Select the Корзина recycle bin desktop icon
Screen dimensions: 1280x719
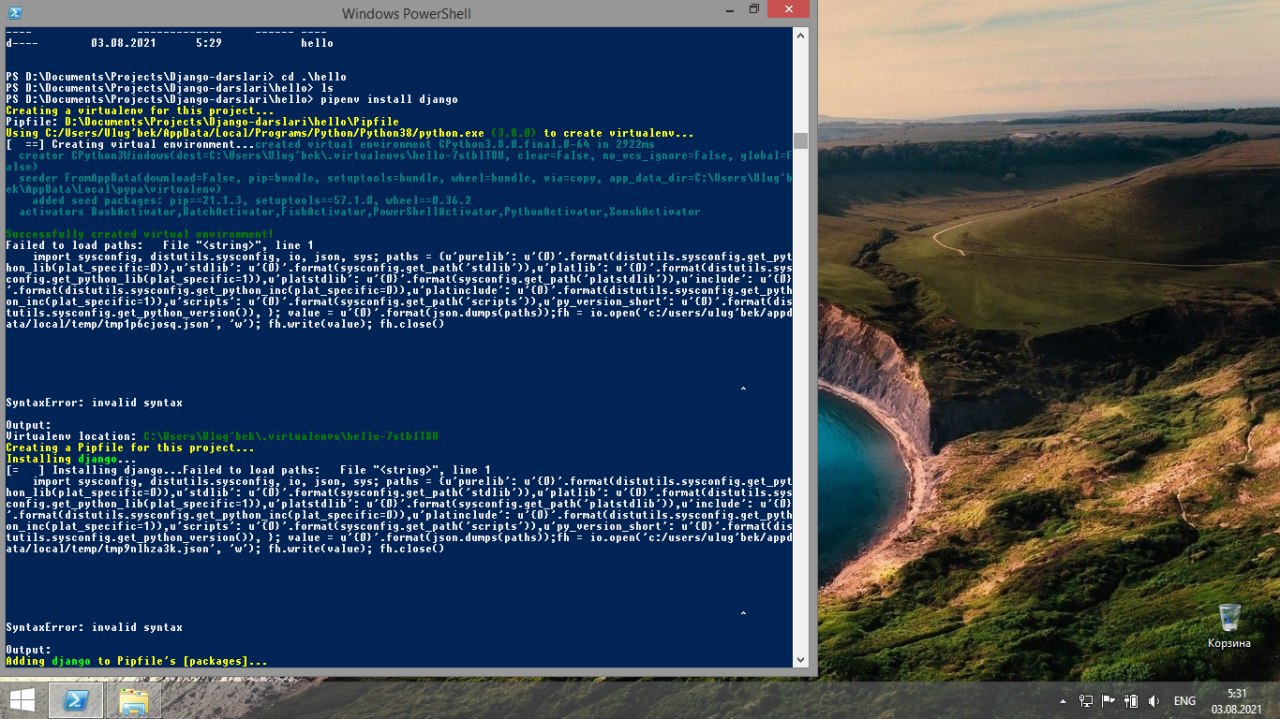pyautogui.click(x=1229, y=626)
